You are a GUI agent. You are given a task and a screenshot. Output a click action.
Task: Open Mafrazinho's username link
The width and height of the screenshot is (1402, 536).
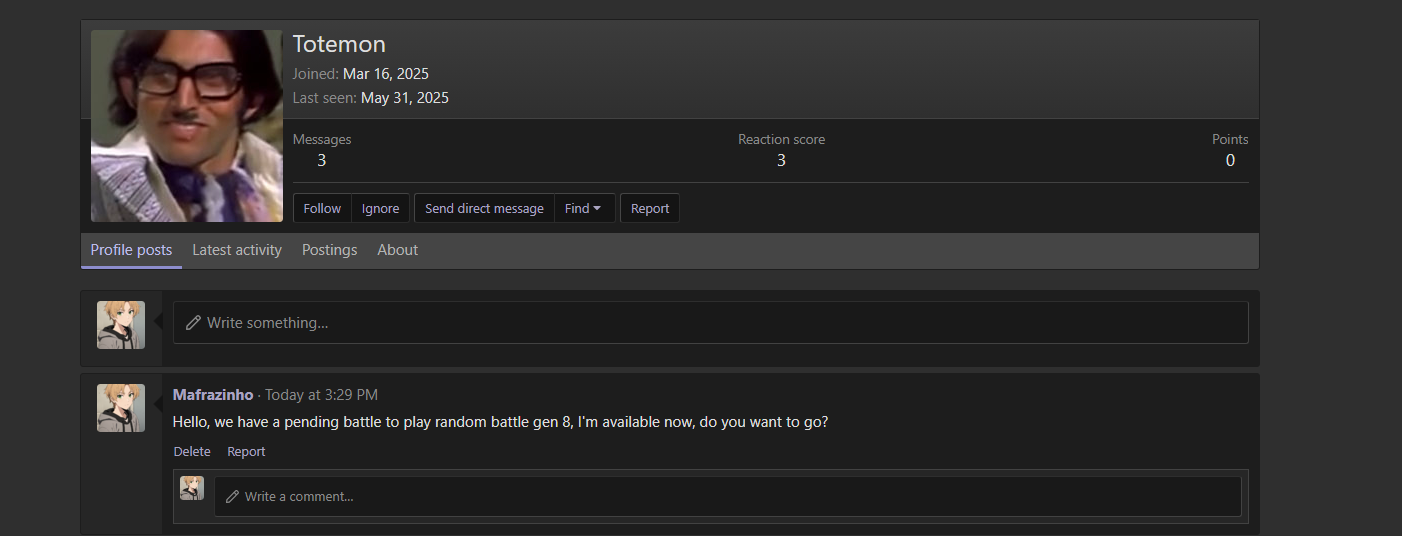[213, 395]
